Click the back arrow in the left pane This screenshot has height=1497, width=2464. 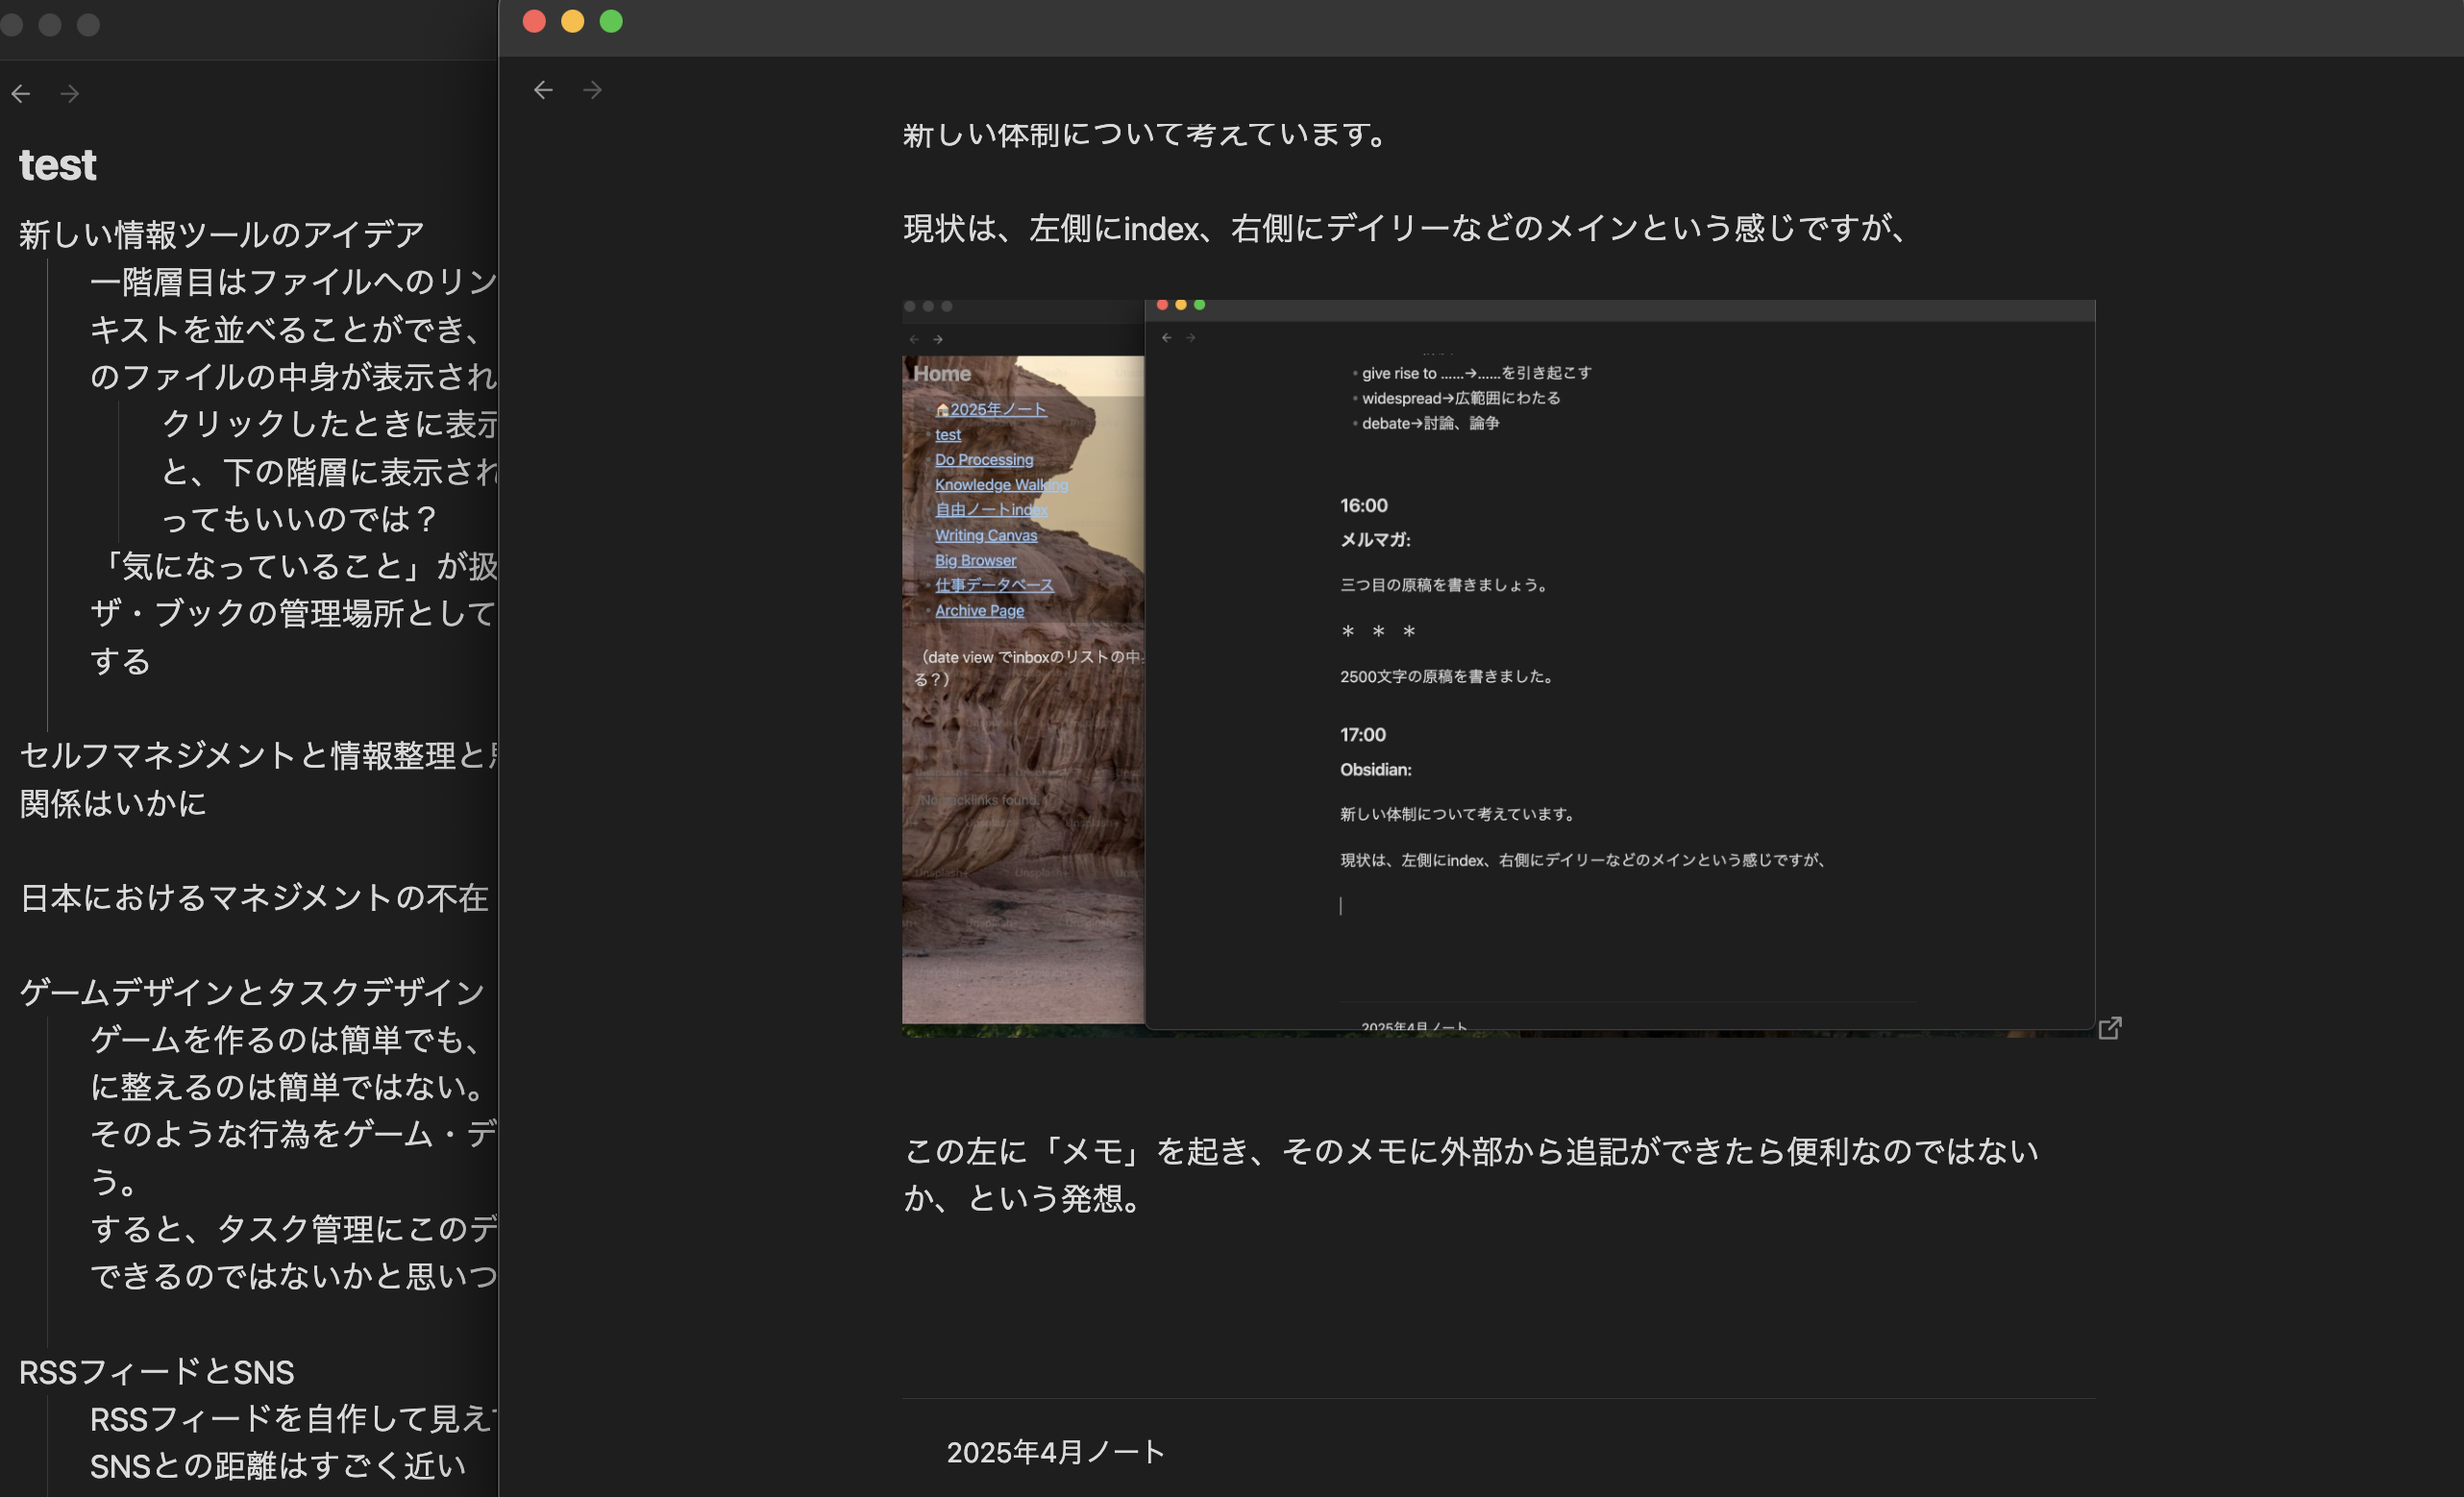(21, 92)
